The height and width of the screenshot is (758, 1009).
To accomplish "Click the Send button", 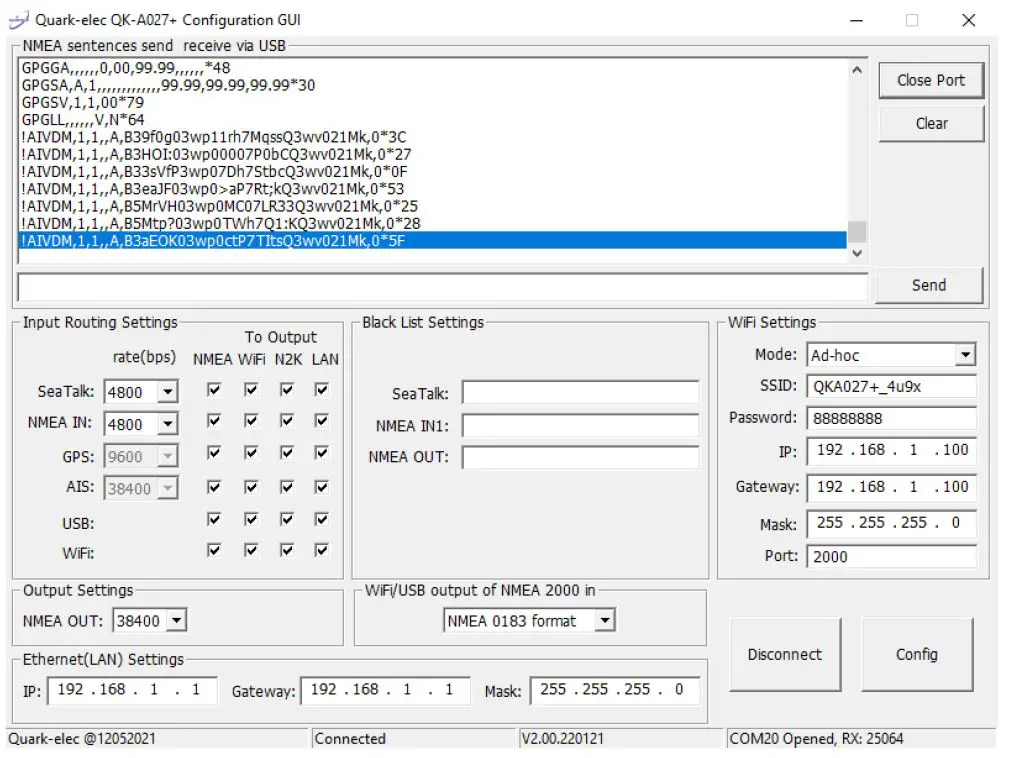I will (928, 285).
